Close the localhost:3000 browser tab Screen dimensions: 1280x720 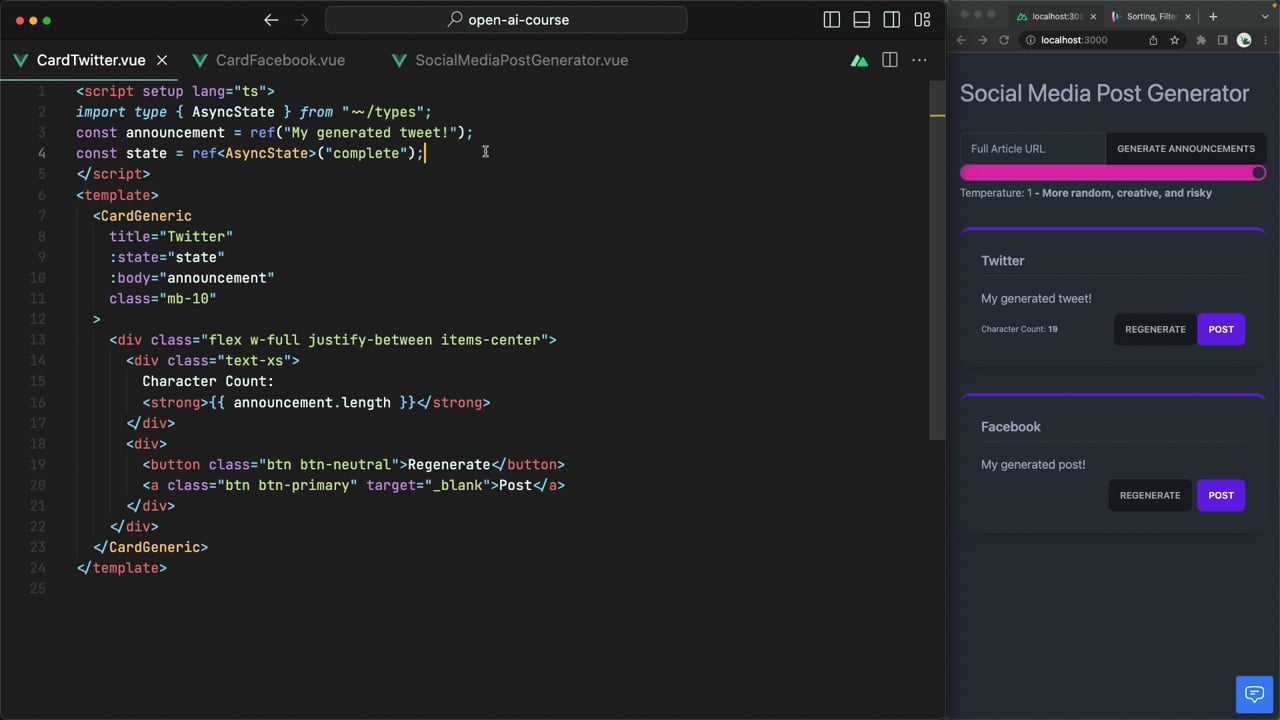1093,16
